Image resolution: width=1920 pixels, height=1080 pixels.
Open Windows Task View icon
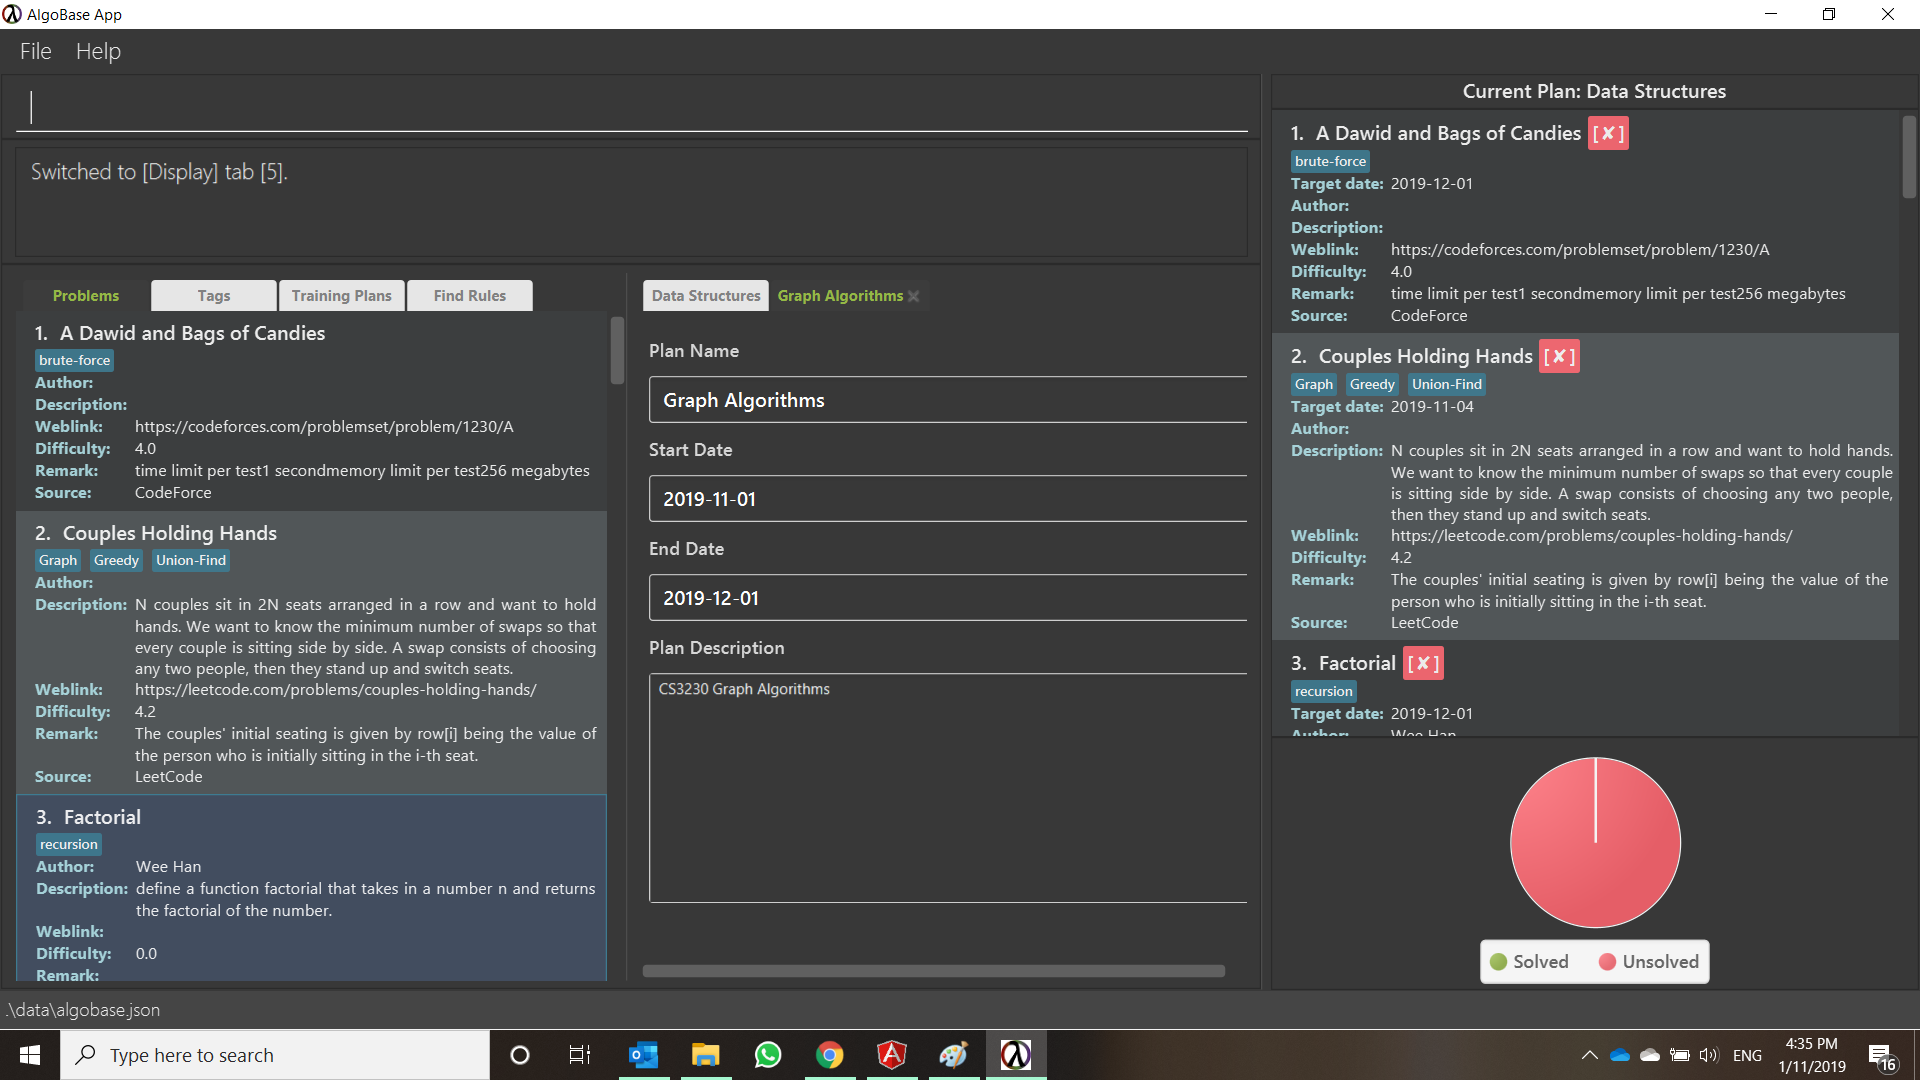[x=580, y=1055]
